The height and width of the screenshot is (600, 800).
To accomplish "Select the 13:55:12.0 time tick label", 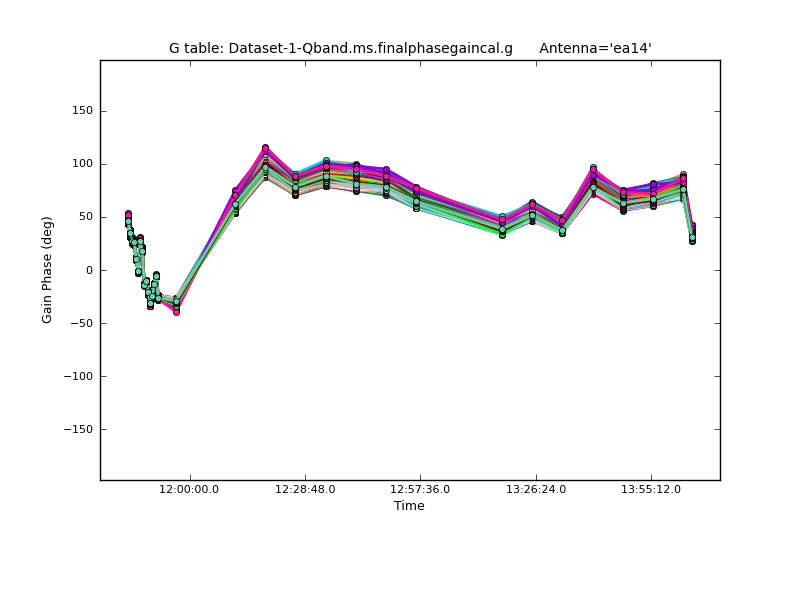I will click(x=651, y=489).
